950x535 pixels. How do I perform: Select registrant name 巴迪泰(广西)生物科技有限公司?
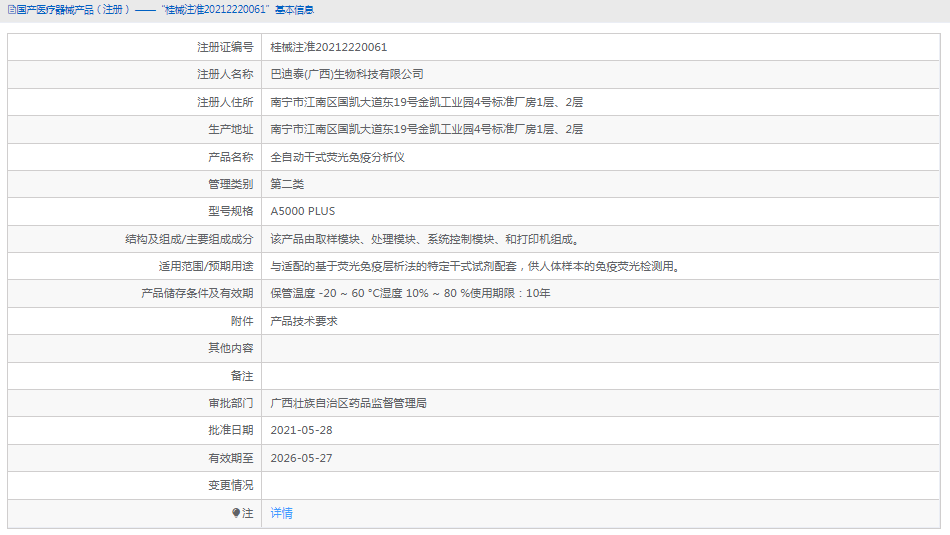[x=347, y=75]
